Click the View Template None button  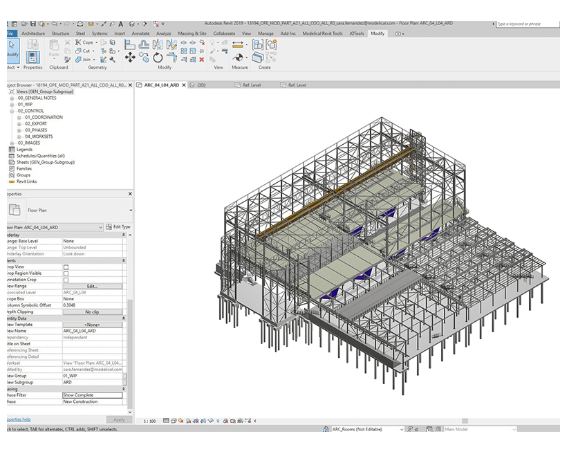[x=92, y=325]
